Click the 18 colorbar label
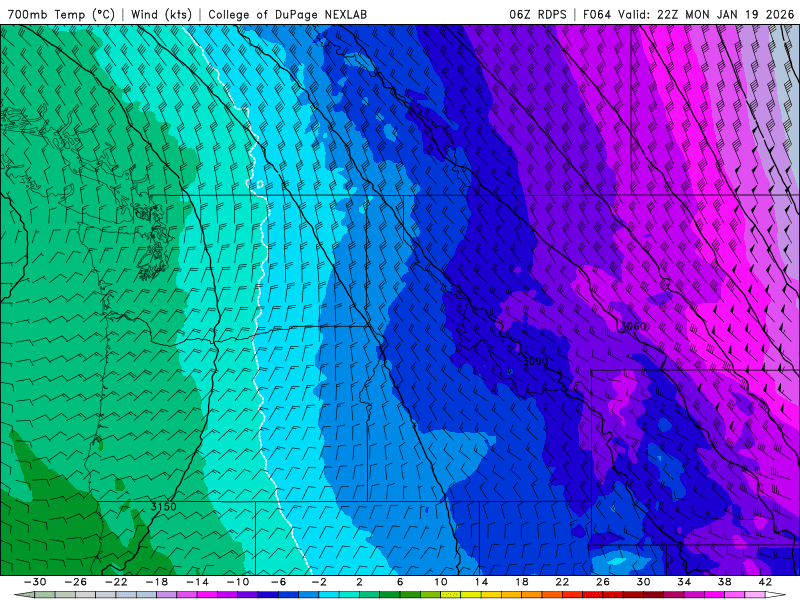Image resolution: width=800 pixels, height=600 pixels. point(521,582)
